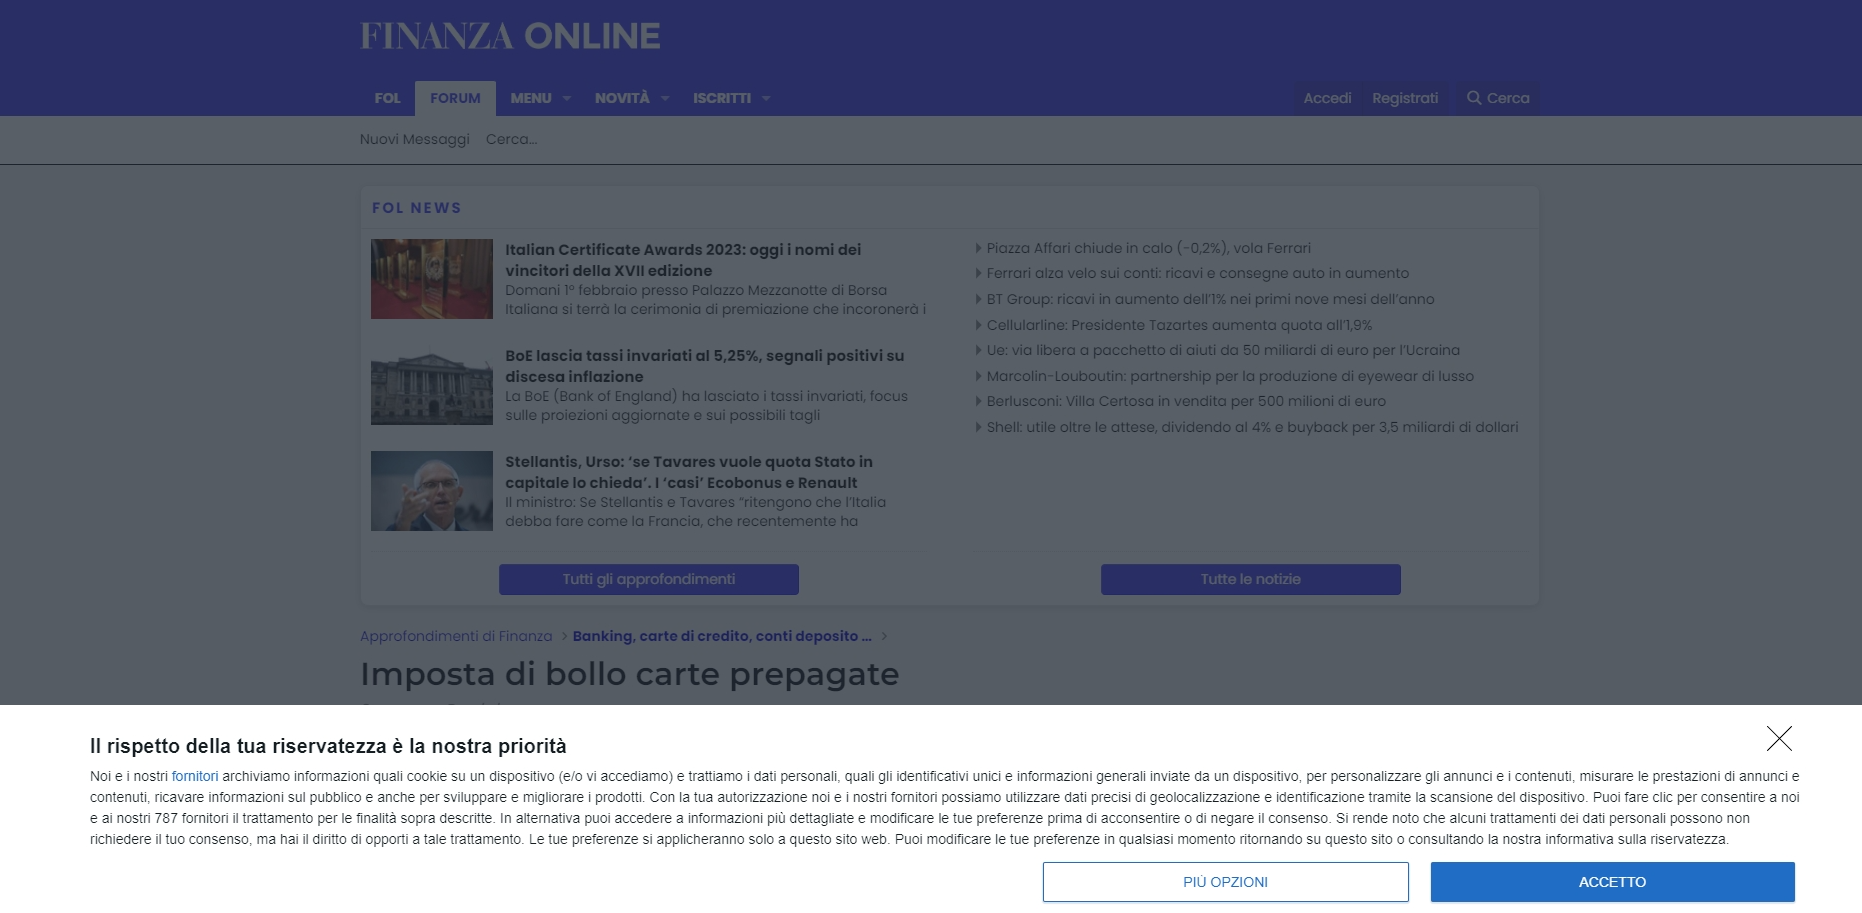Screen dimensions: 1862x913
Task: Click the arrow next to the Ferrari news entry
Action: [x=979, y=273]
